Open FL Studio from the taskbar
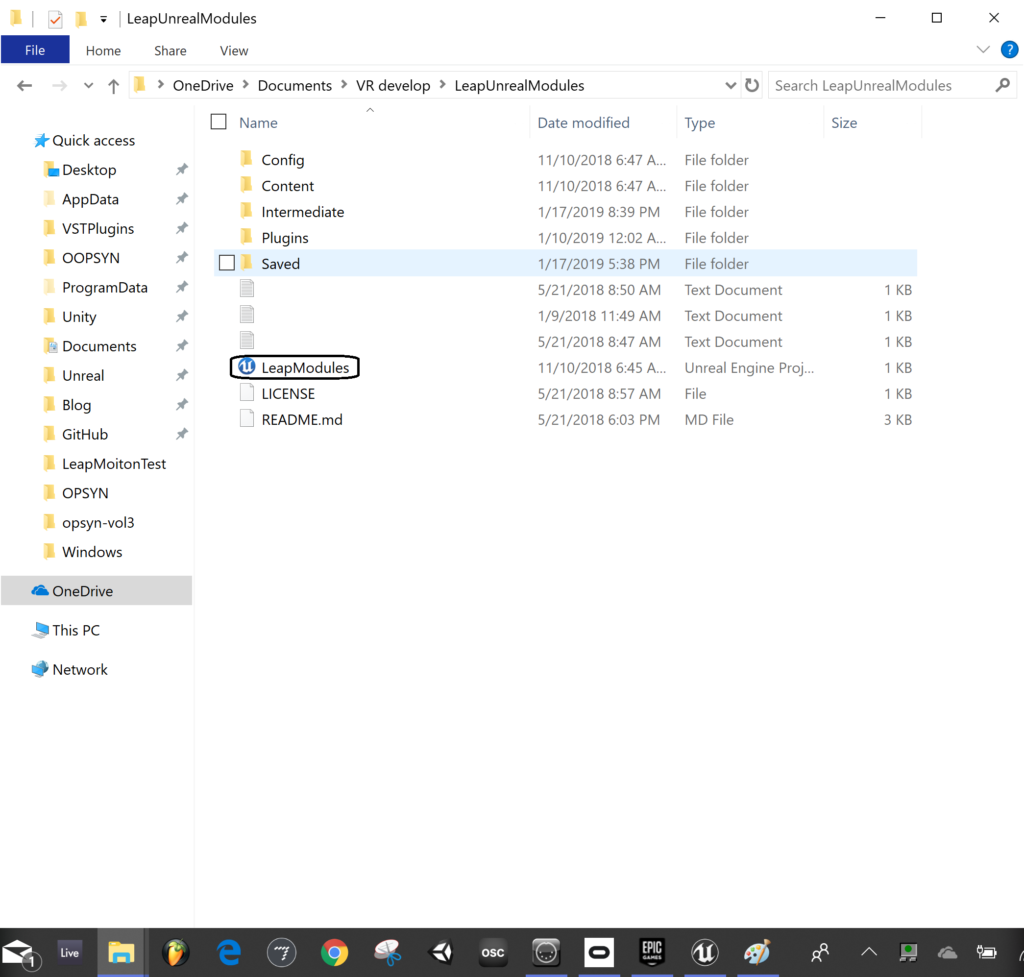Viewport: 1024px width, 977px height. click(x=175, y=952)
